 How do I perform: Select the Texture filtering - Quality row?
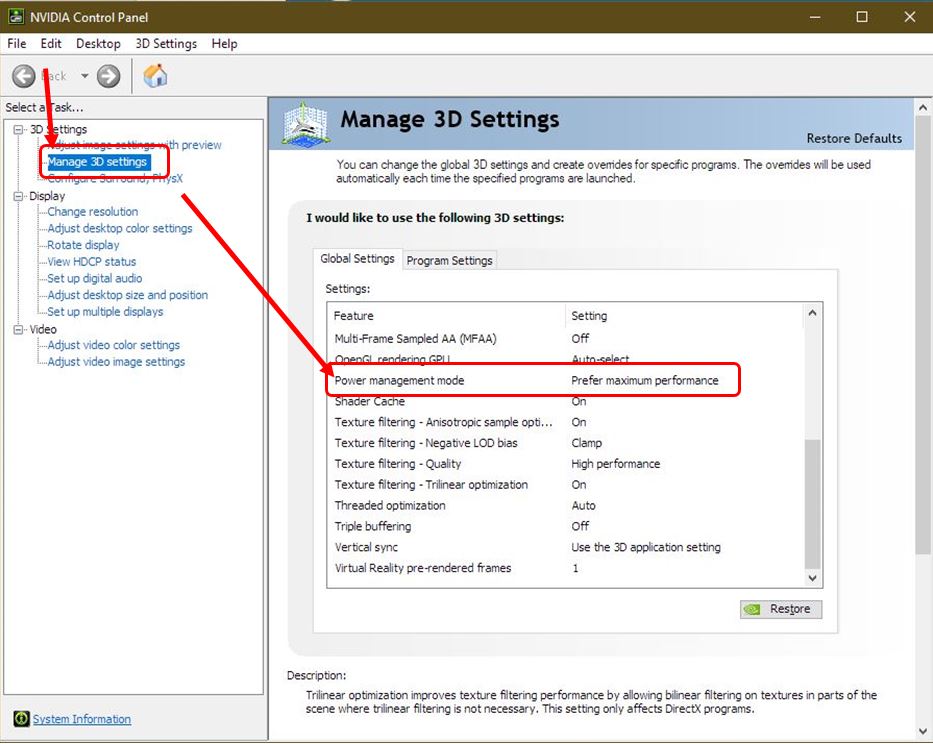click(x=565, y=464)
